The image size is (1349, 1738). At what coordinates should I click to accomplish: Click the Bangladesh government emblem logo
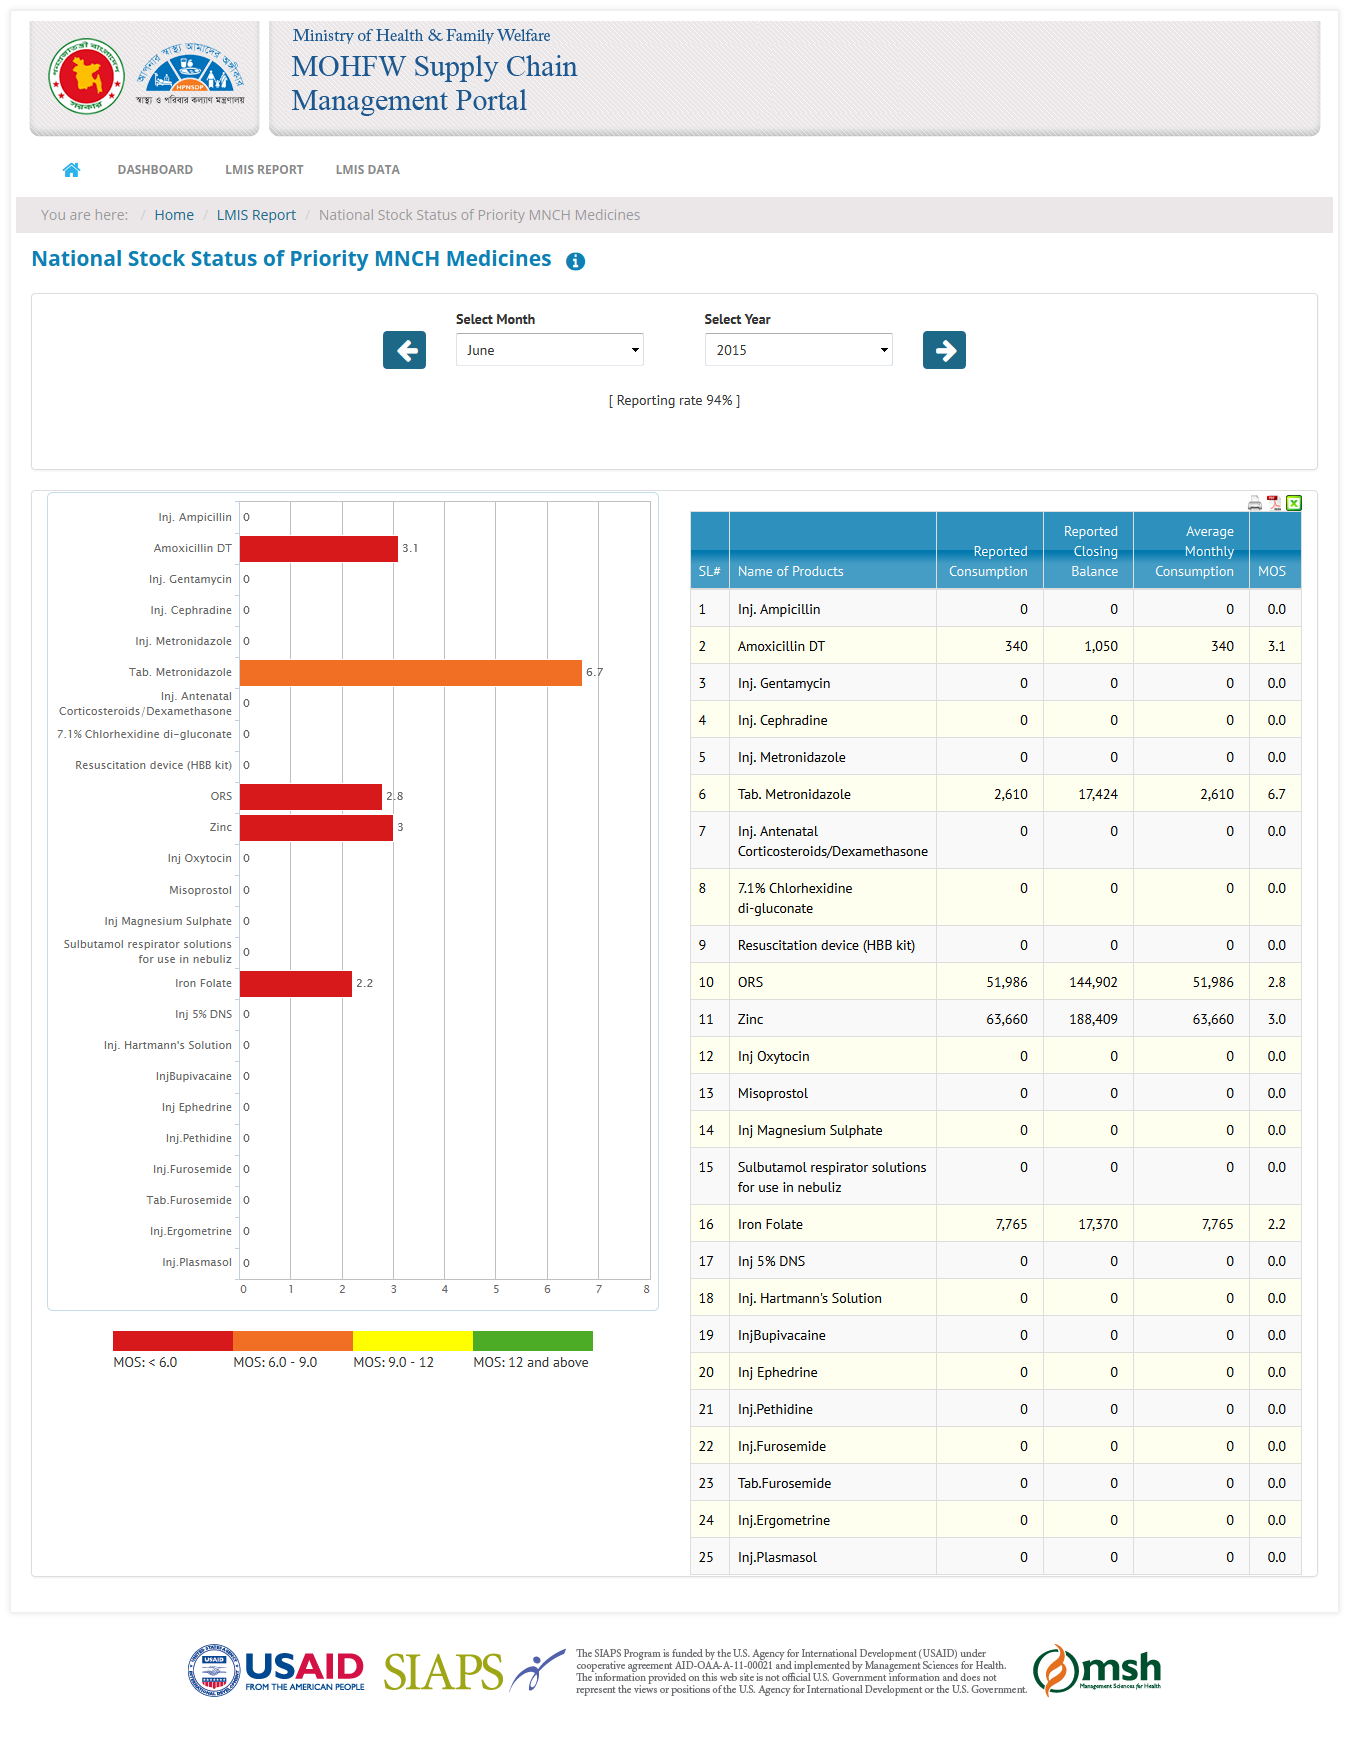pyautogui.click(x=87, y=77)
